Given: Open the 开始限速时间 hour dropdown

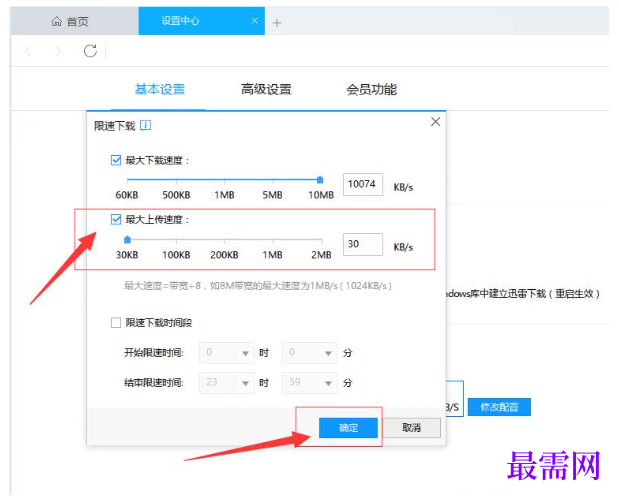Looking at the screenshot, I should [227, 353].
